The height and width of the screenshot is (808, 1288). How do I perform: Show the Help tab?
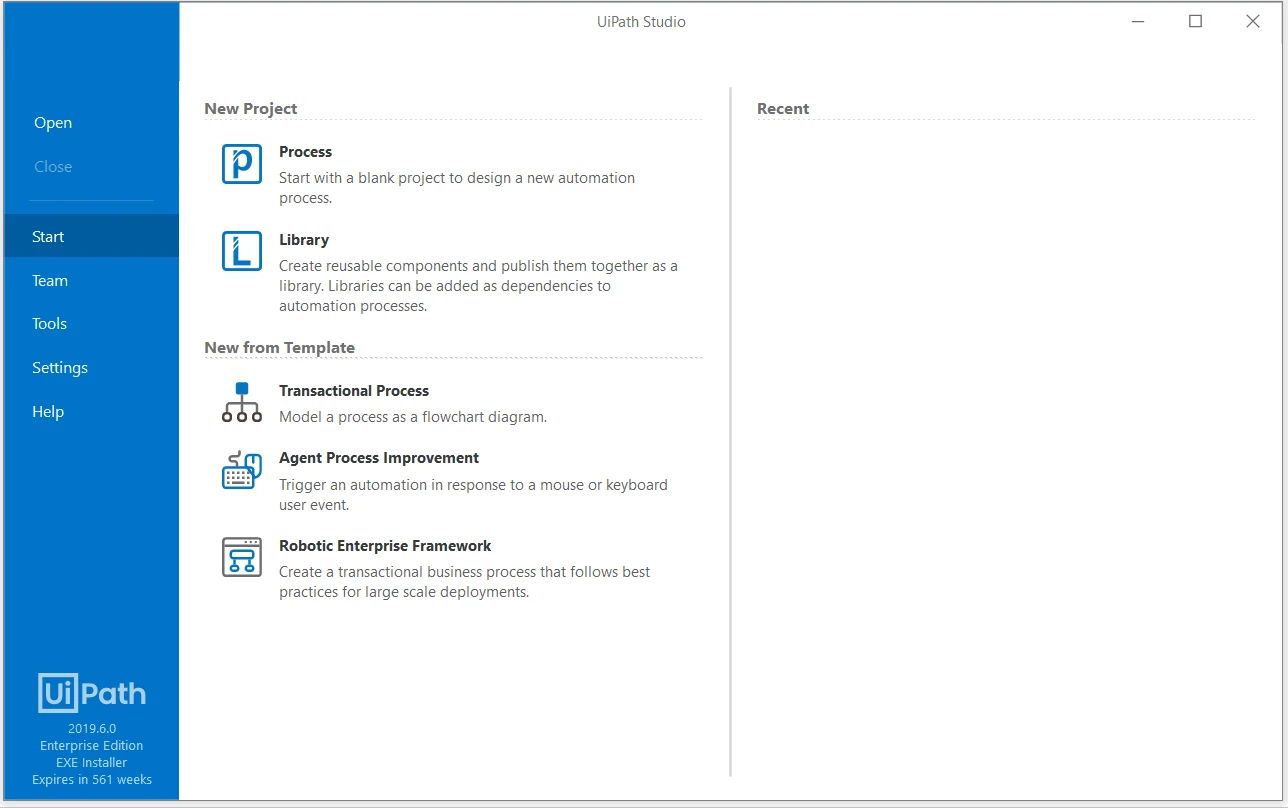click(48, 412)
